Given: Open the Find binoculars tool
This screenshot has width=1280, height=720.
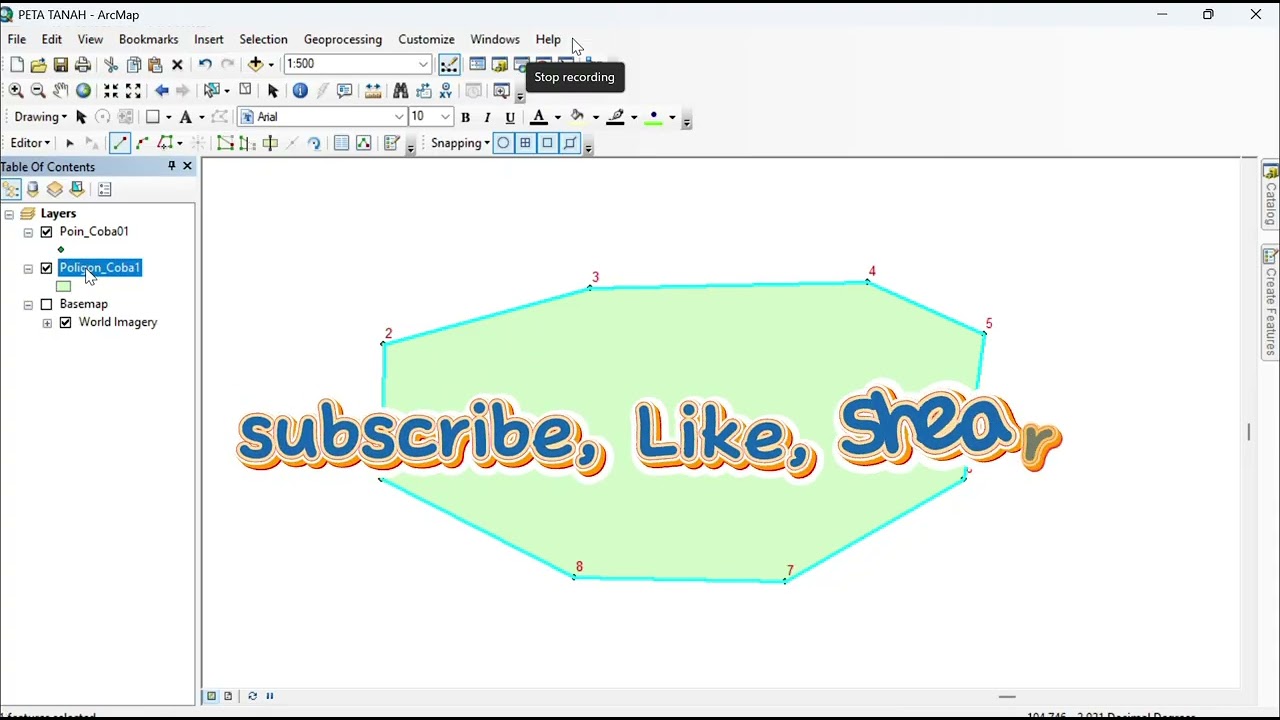Looking at the screenshot, I should pyautogui.click(x=400, y=91).
